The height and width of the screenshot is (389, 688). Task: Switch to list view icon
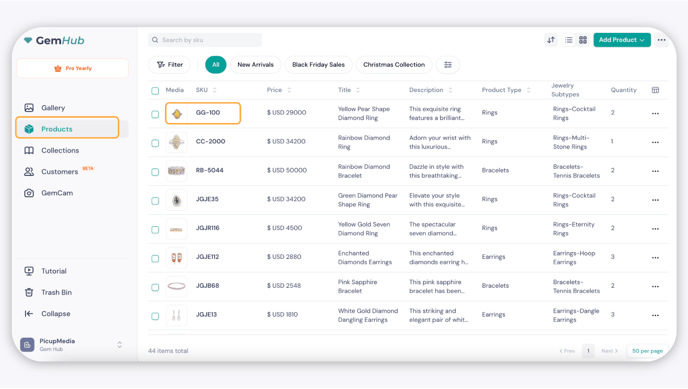coord(569,40)
